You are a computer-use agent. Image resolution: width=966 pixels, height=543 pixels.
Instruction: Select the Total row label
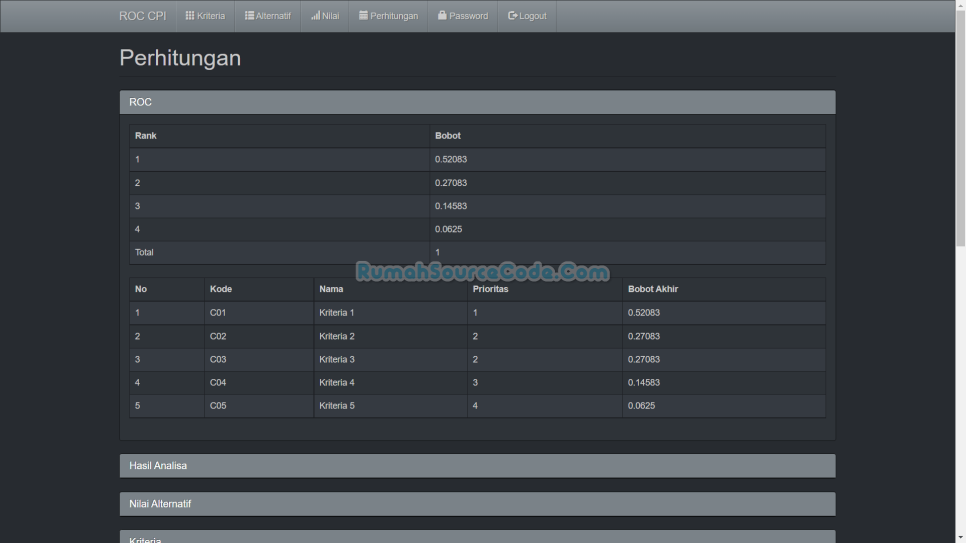(145, 252)
